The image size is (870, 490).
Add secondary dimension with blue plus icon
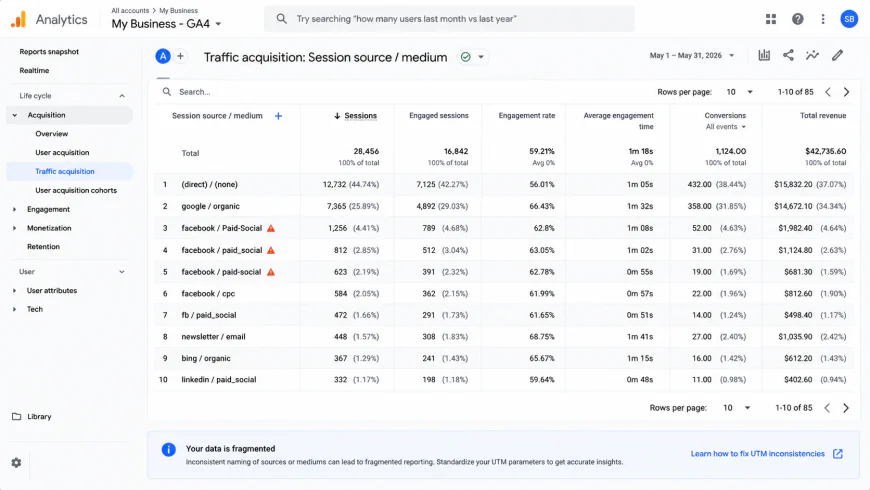coord(279,115)
